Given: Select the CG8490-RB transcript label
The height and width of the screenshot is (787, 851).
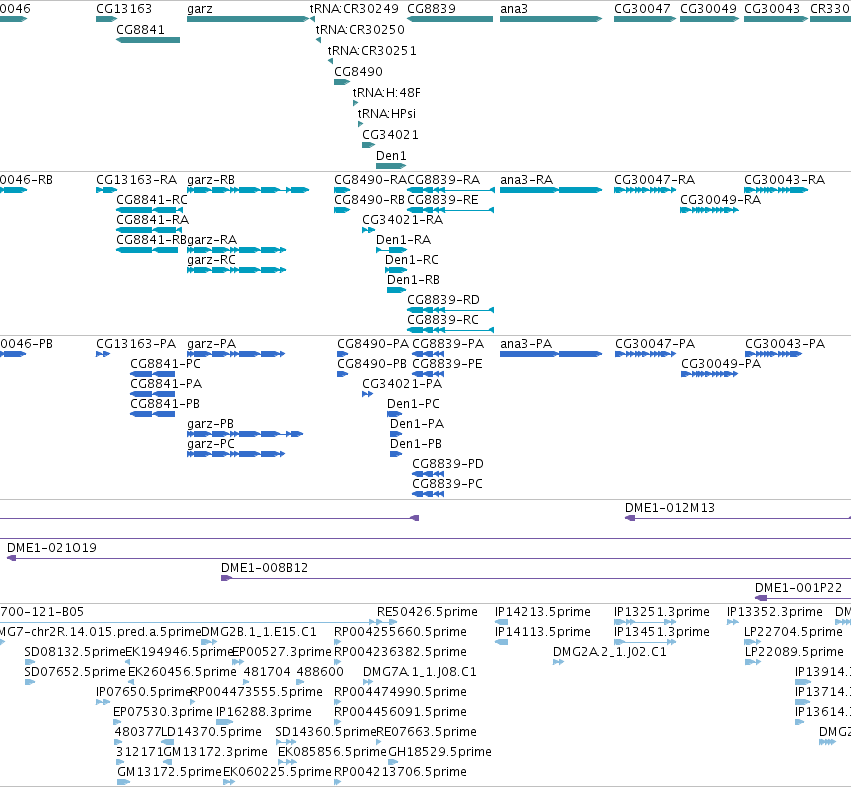Looking at the screenshot, I should (369, 200).
